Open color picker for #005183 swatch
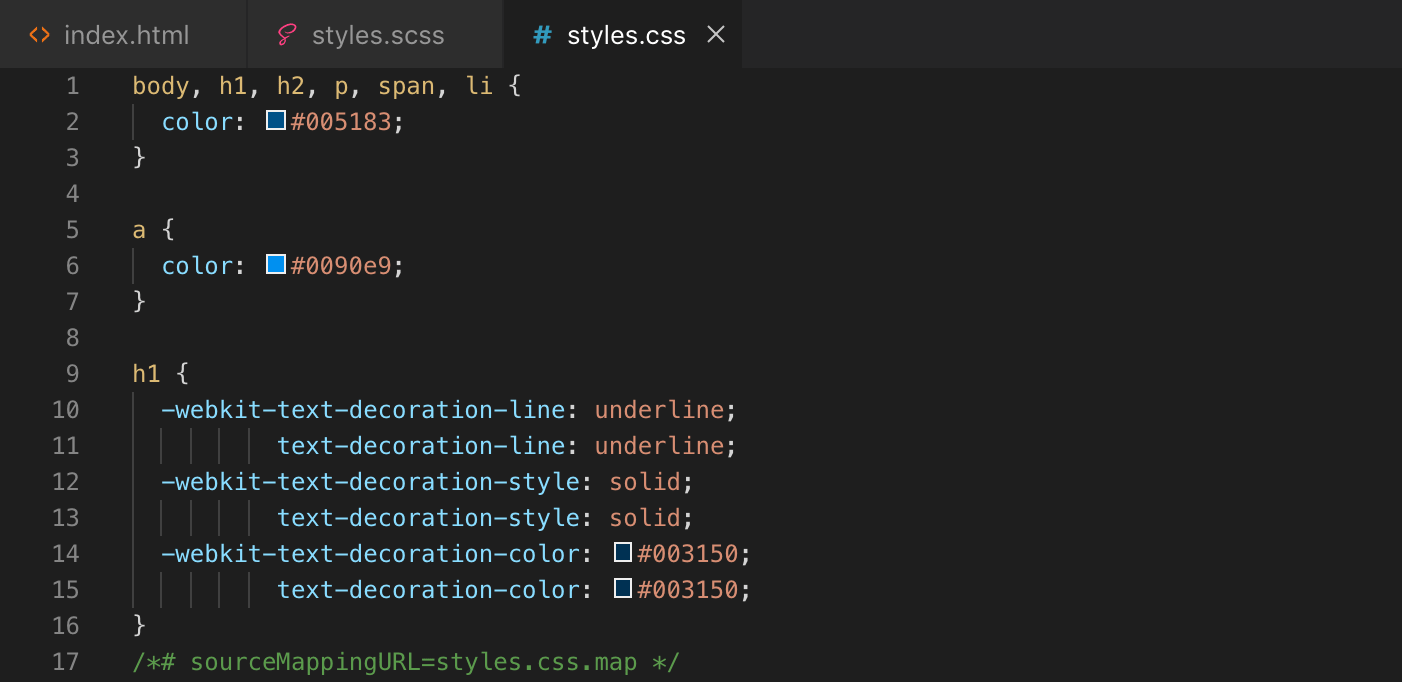The image size is (1402, 682). pos(276,121)
